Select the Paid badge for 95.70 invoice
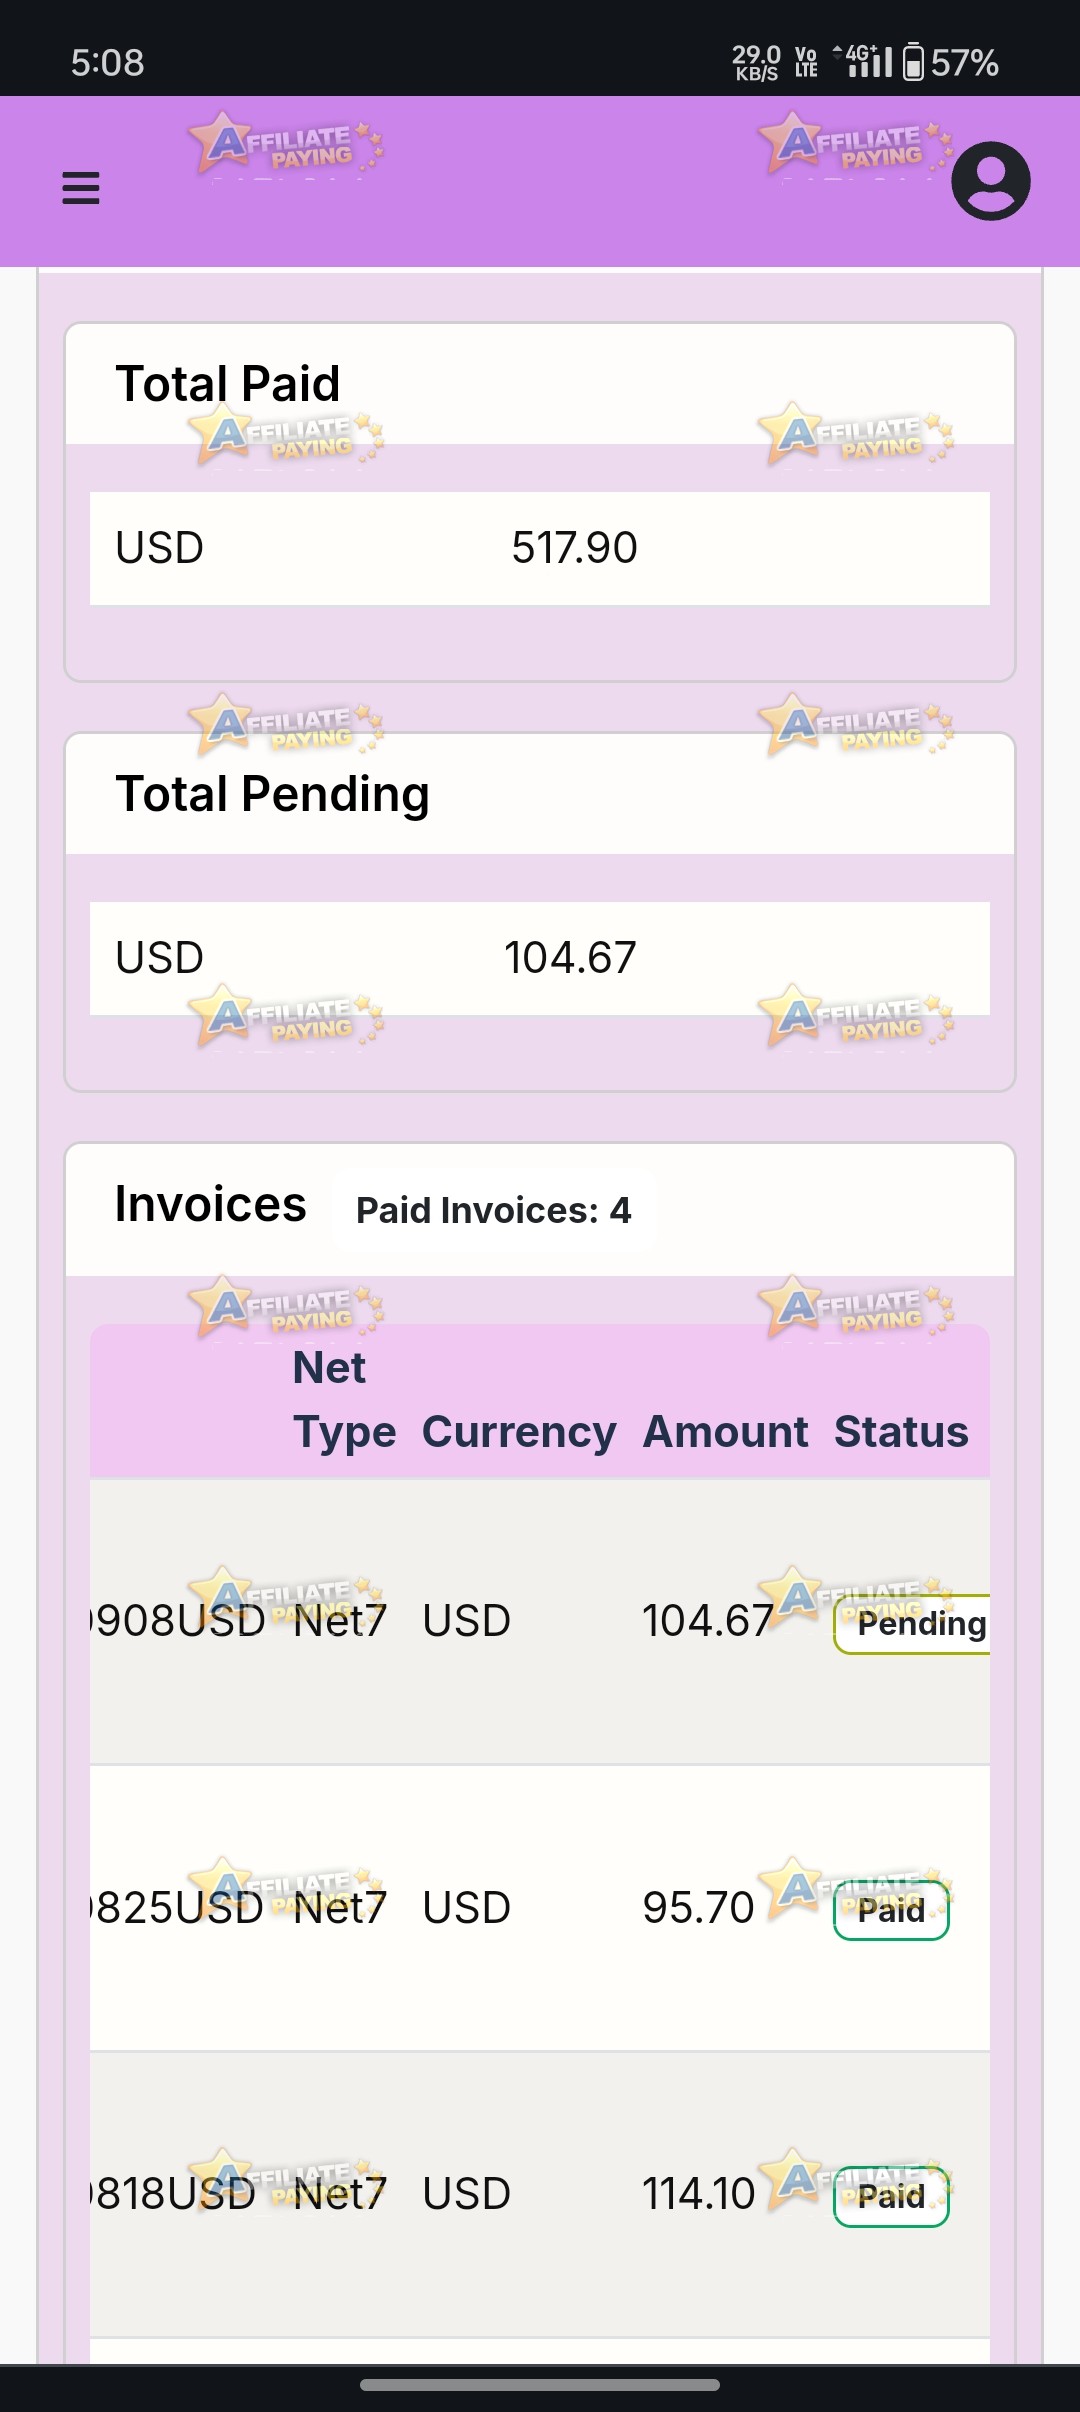Viewport: 1080px width, 2412px height. tap(891, 1910)
